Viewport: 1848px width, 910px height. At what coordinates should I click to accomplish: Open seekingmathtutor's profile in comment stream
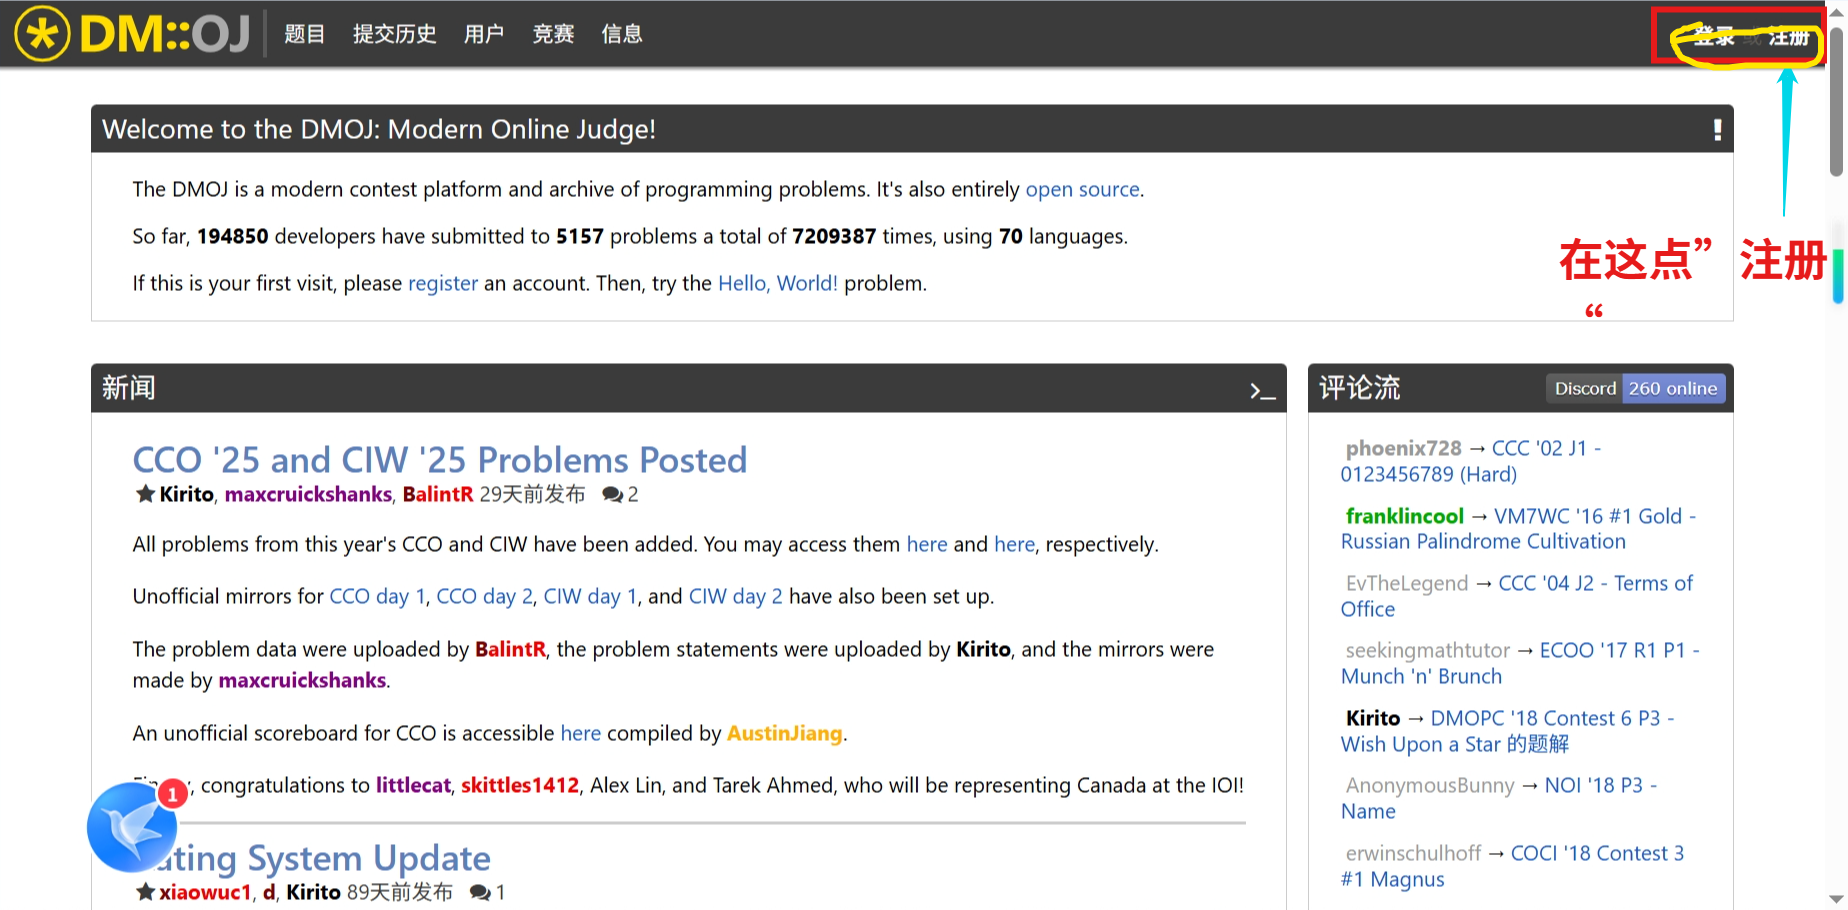[x=1428, y=650]
